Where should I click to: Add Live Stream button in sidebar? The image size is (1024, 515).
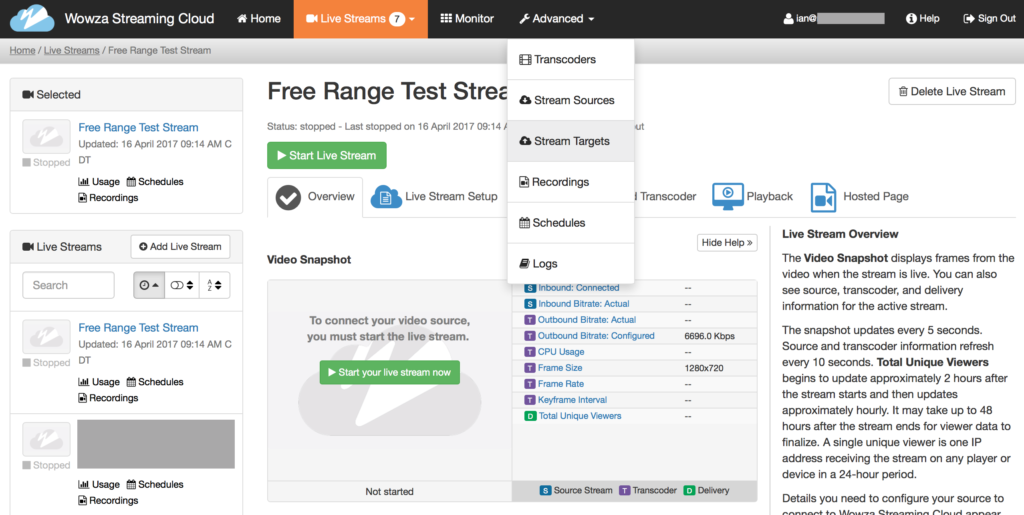(180, 247)
